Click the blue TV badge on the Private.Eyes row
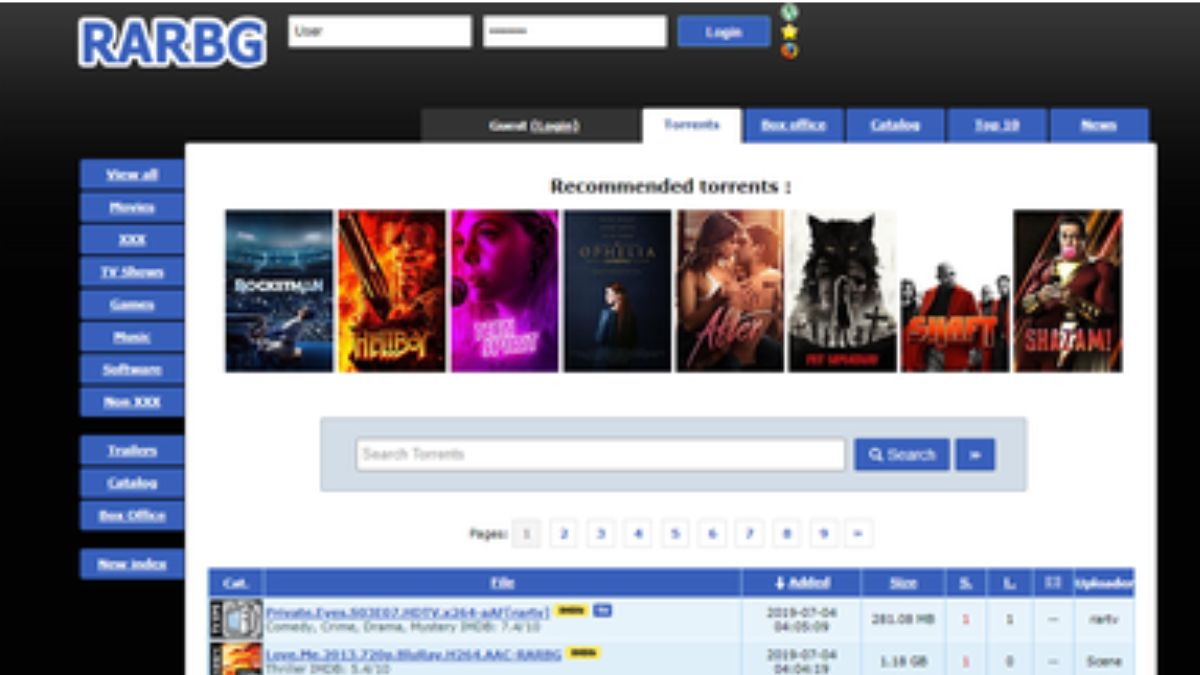 601,610
